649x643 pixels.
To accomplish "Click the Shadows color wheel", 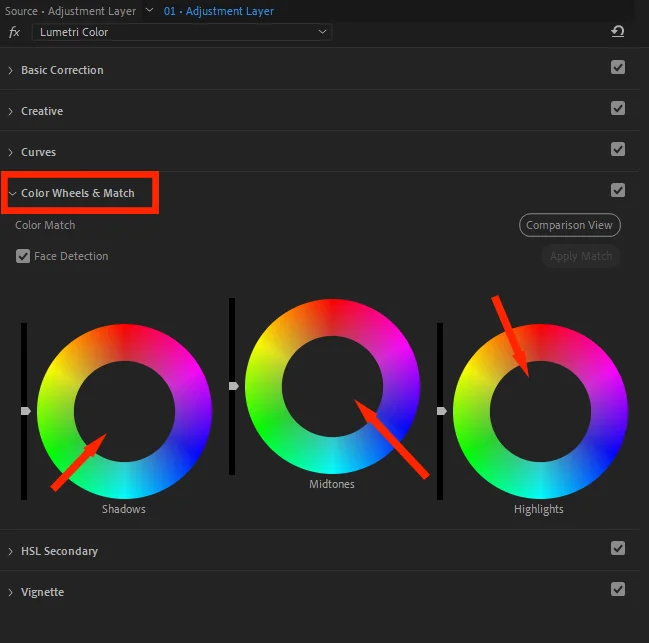I will [x=124, y=411].
